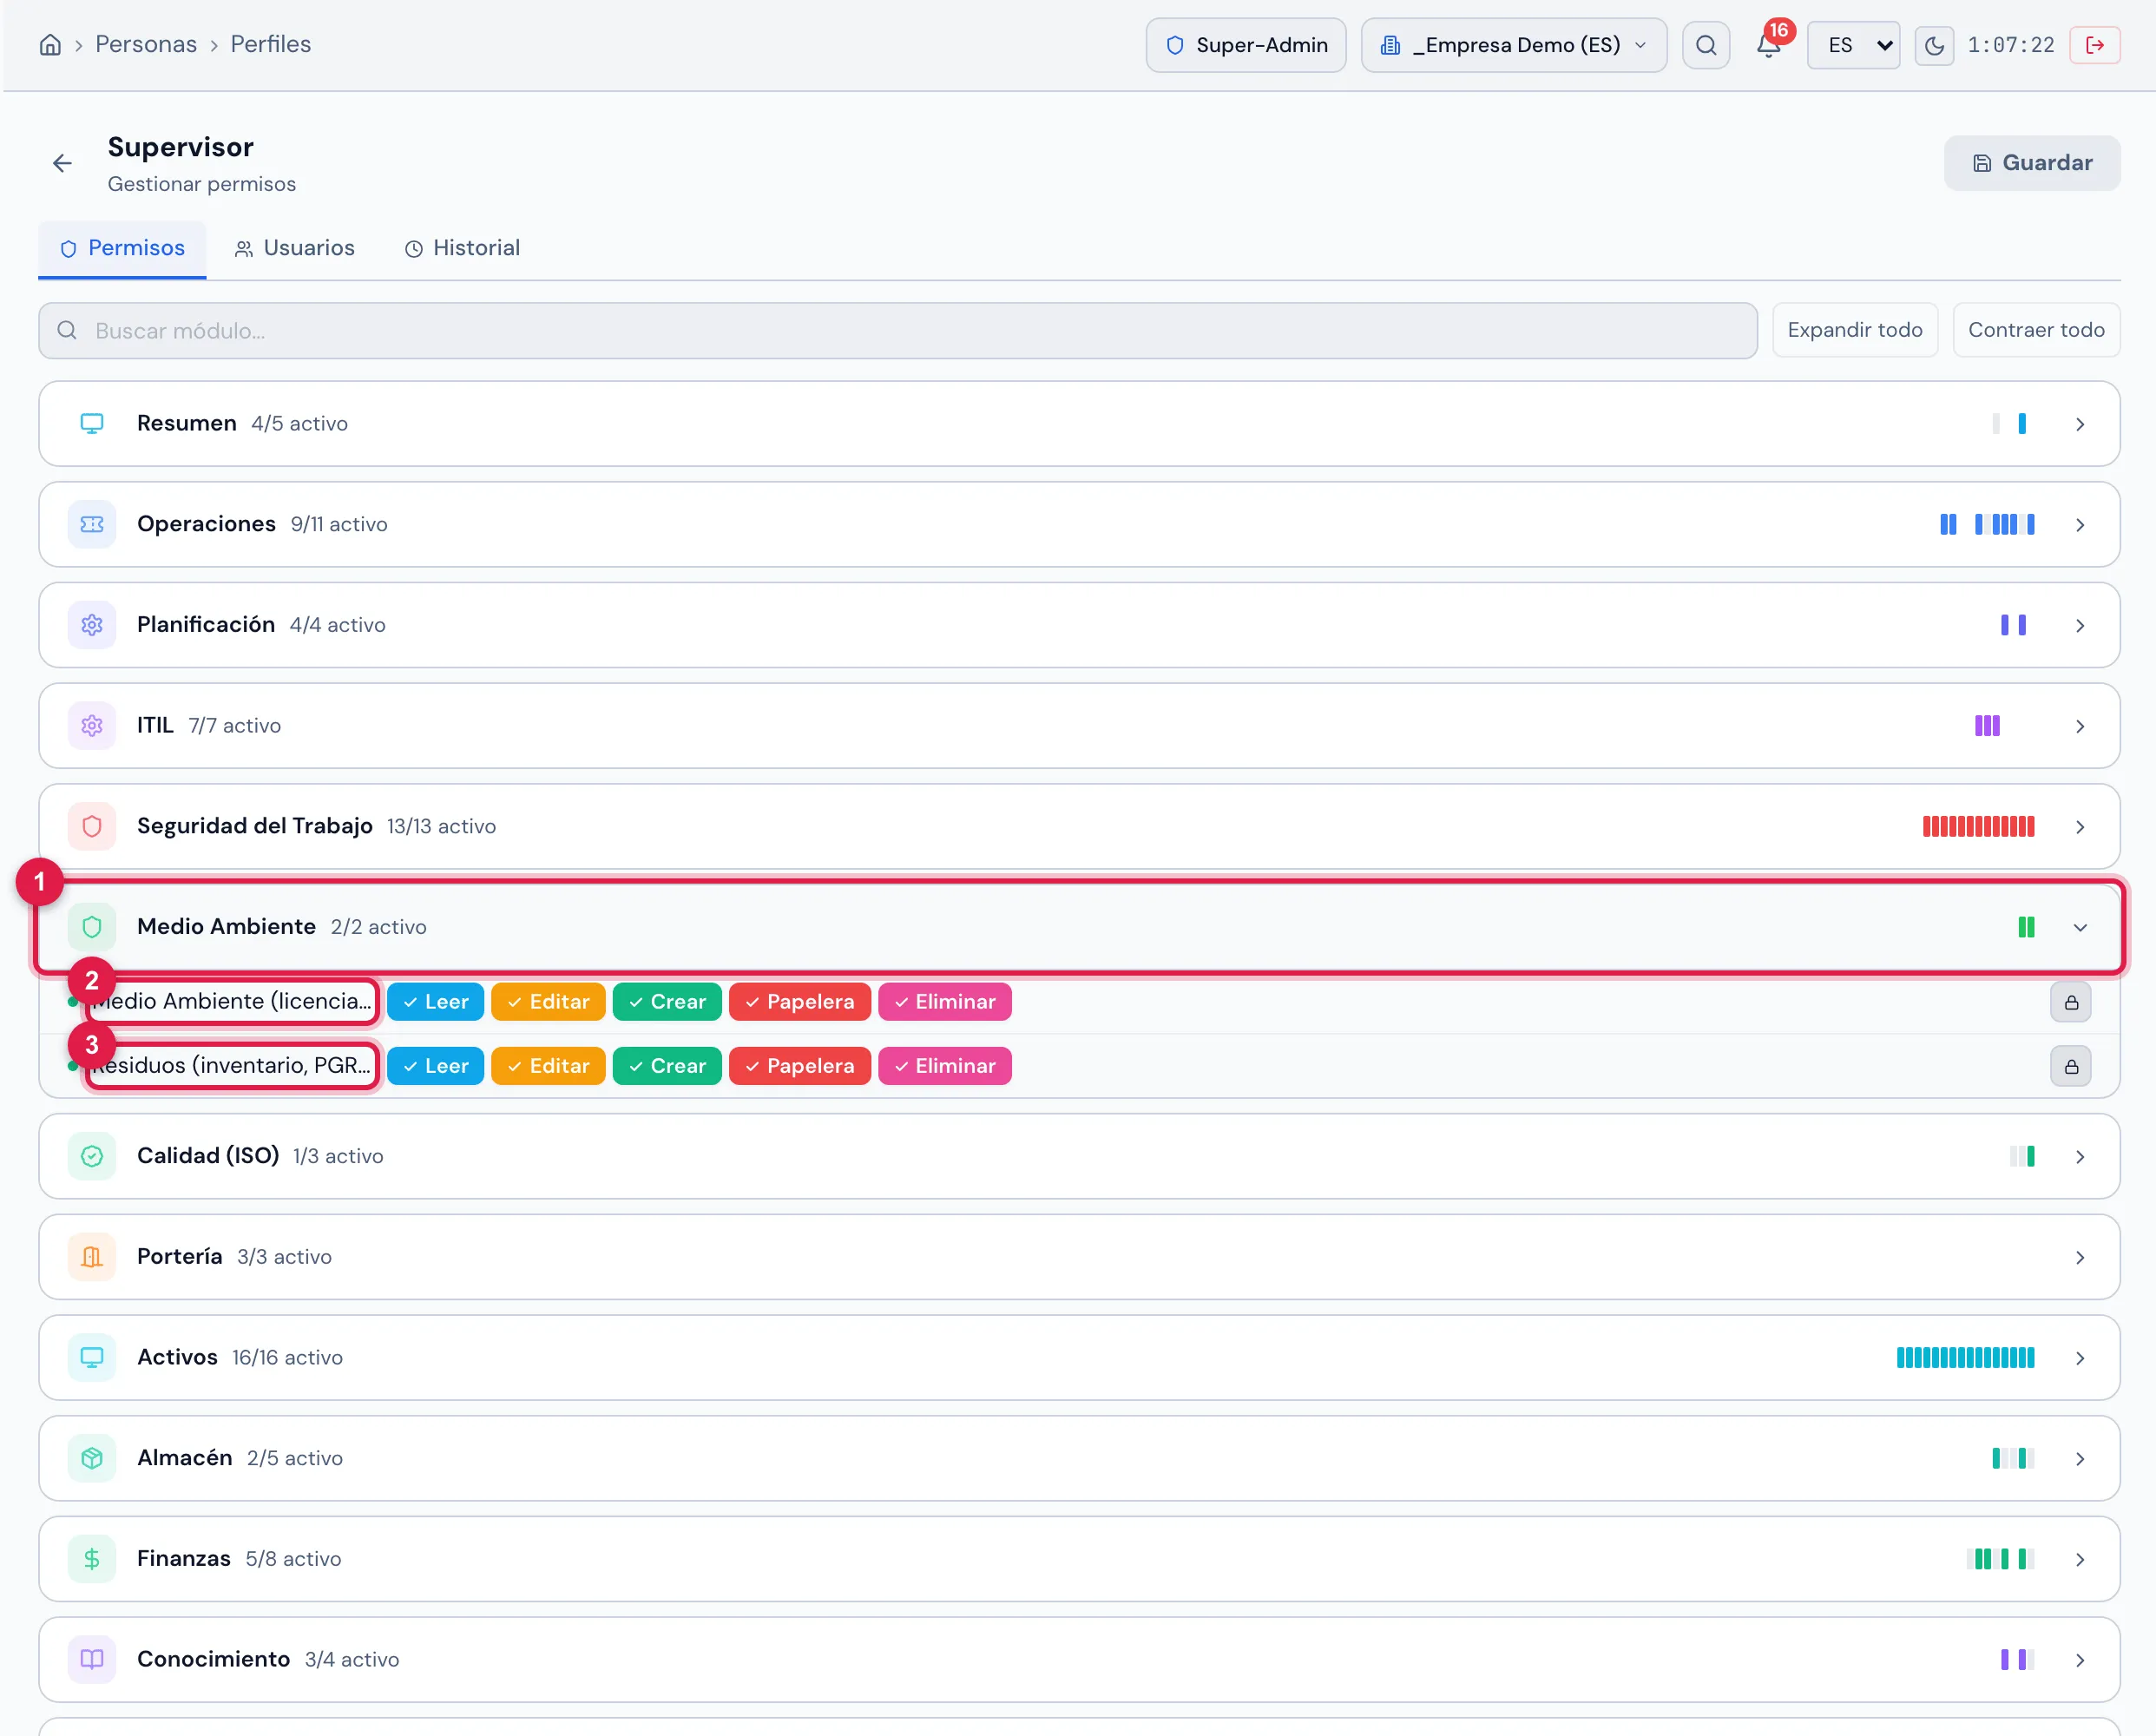Image resolution: width=2156 pixels, height=1736 pixels.
Task: Click the Conocimiento book icon
Action: click(92, 1660)
